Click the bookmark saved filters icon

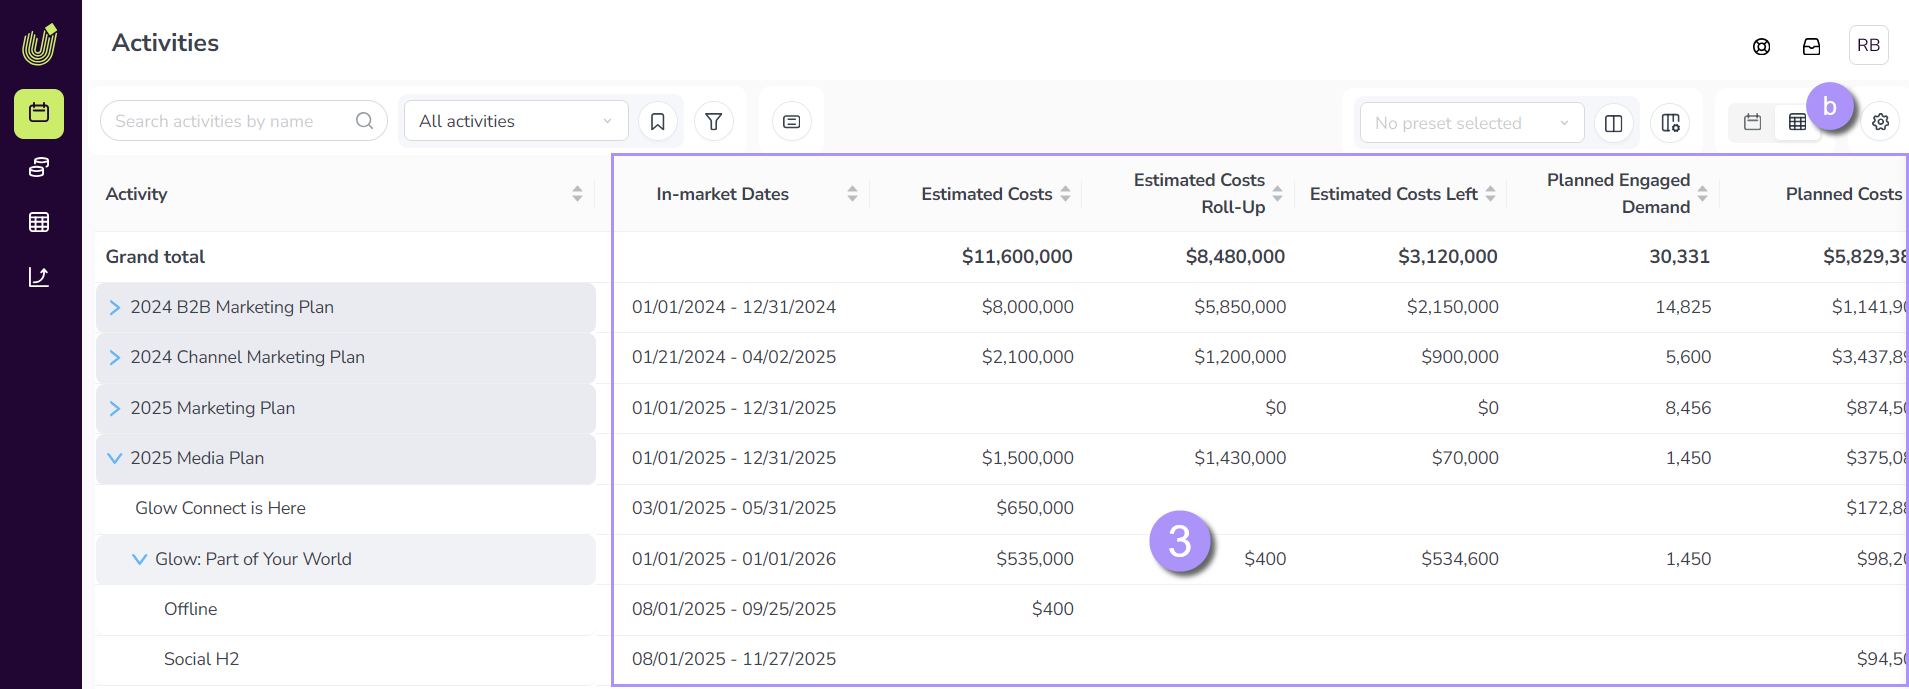pos(657,122)
